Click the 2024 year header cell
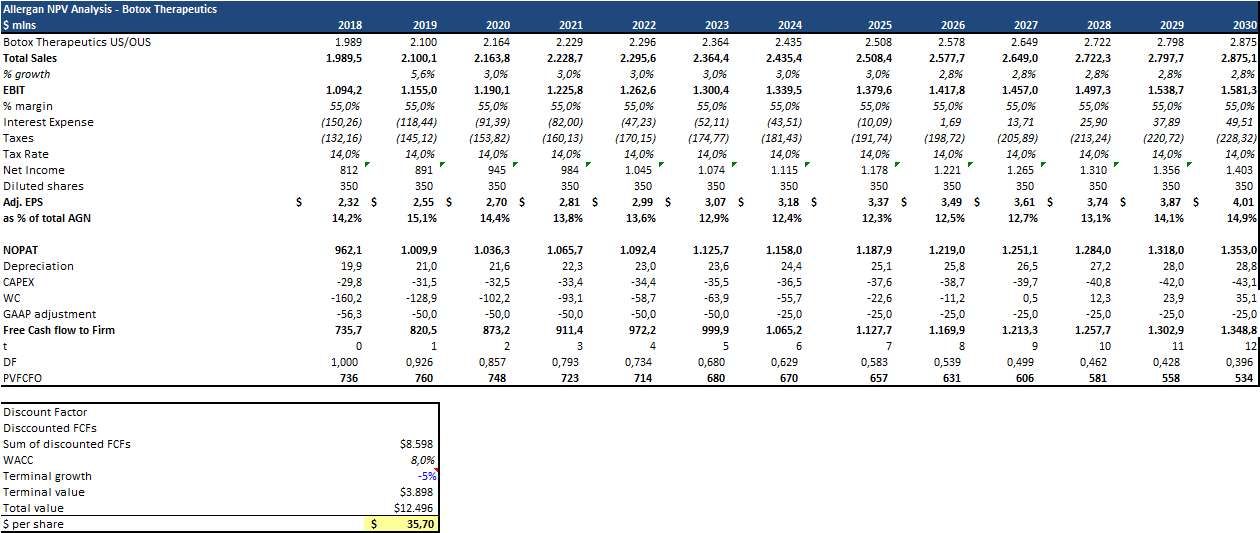The height and width of the screenshot is (533, 1260). click(x=788, y=25)
